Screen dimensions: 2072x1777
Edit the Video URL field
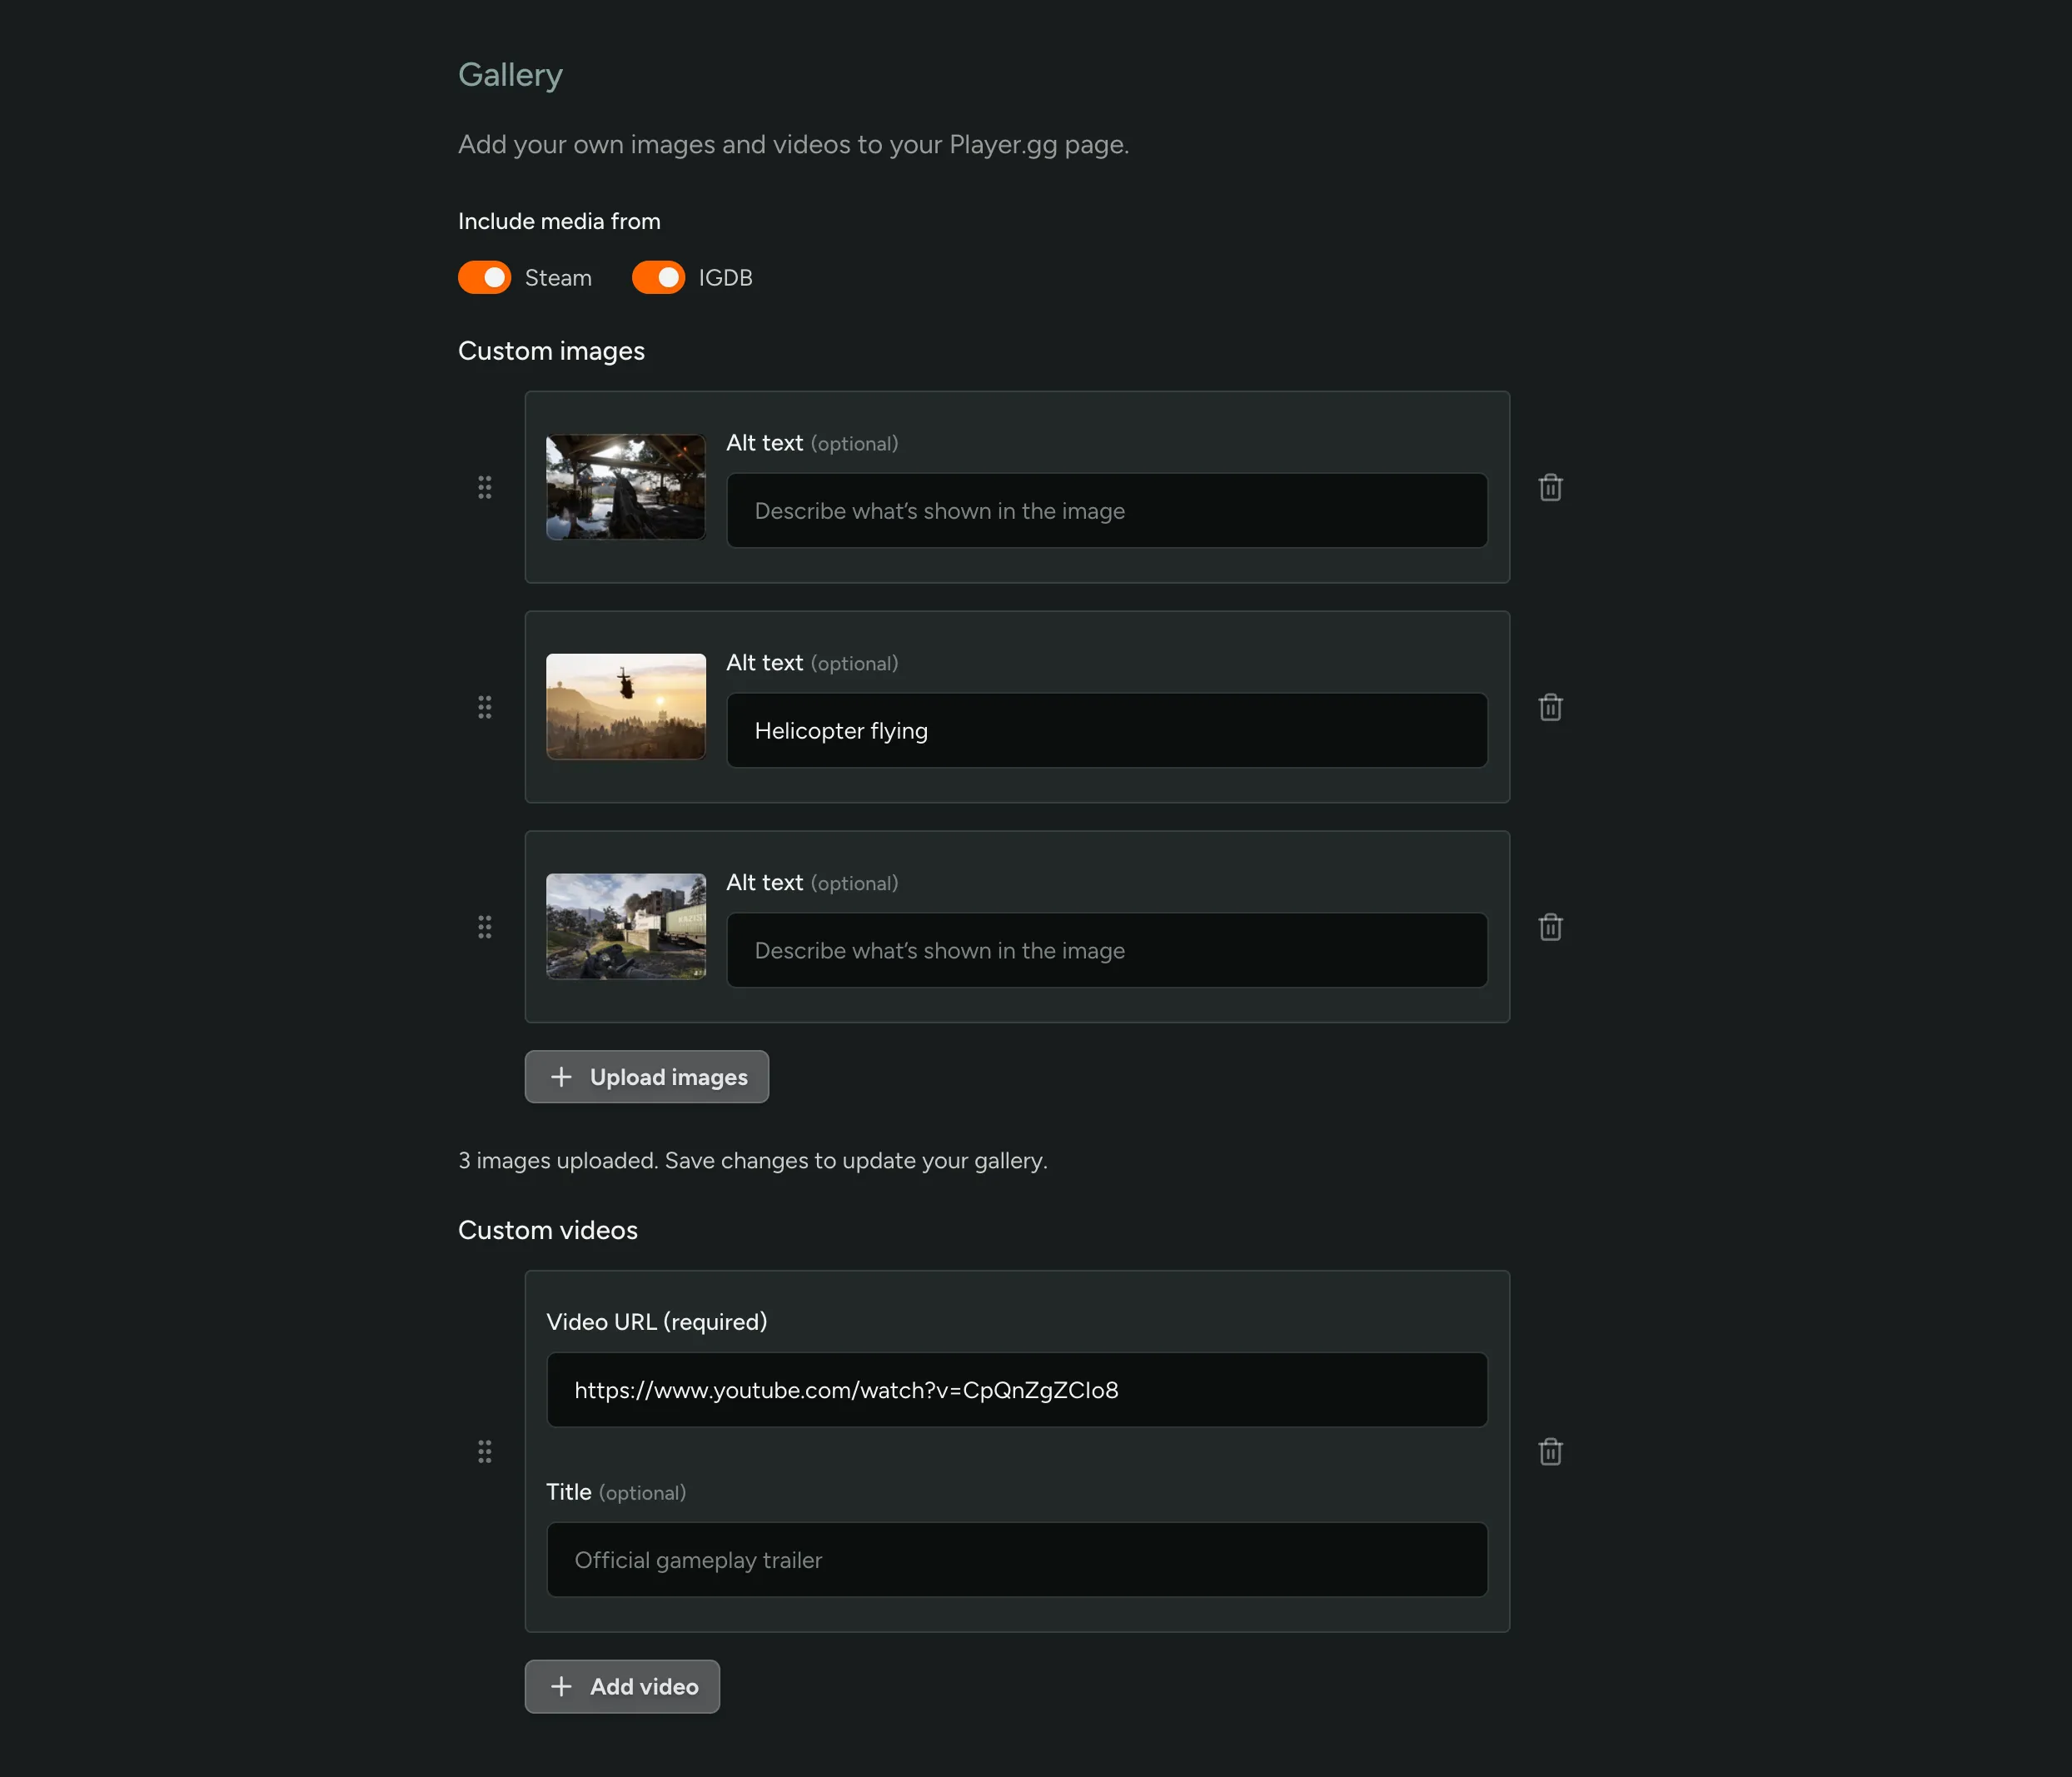(1017, 1390)
